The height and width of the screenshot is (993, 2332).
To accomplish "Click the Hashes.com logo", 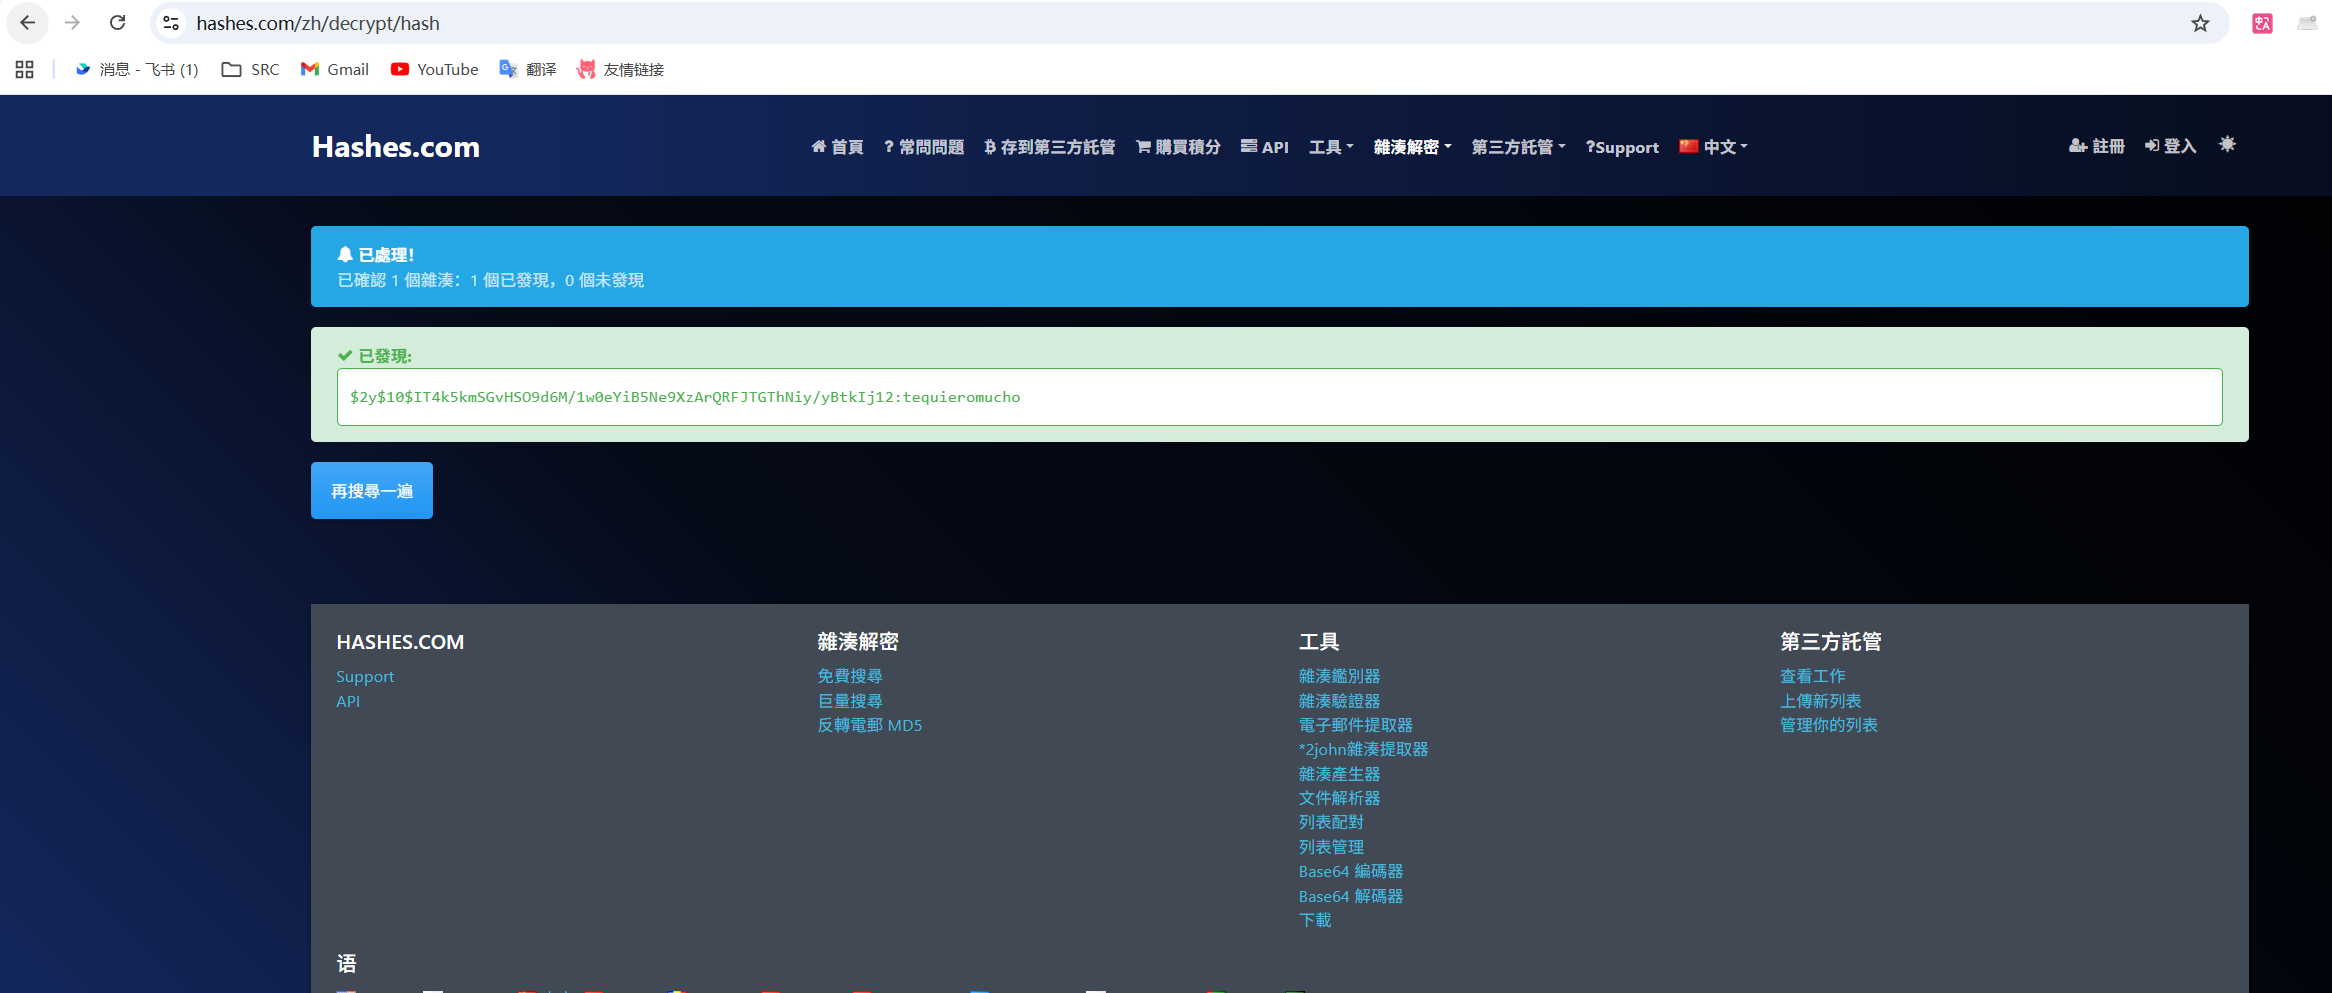I will tap(396, 147).
